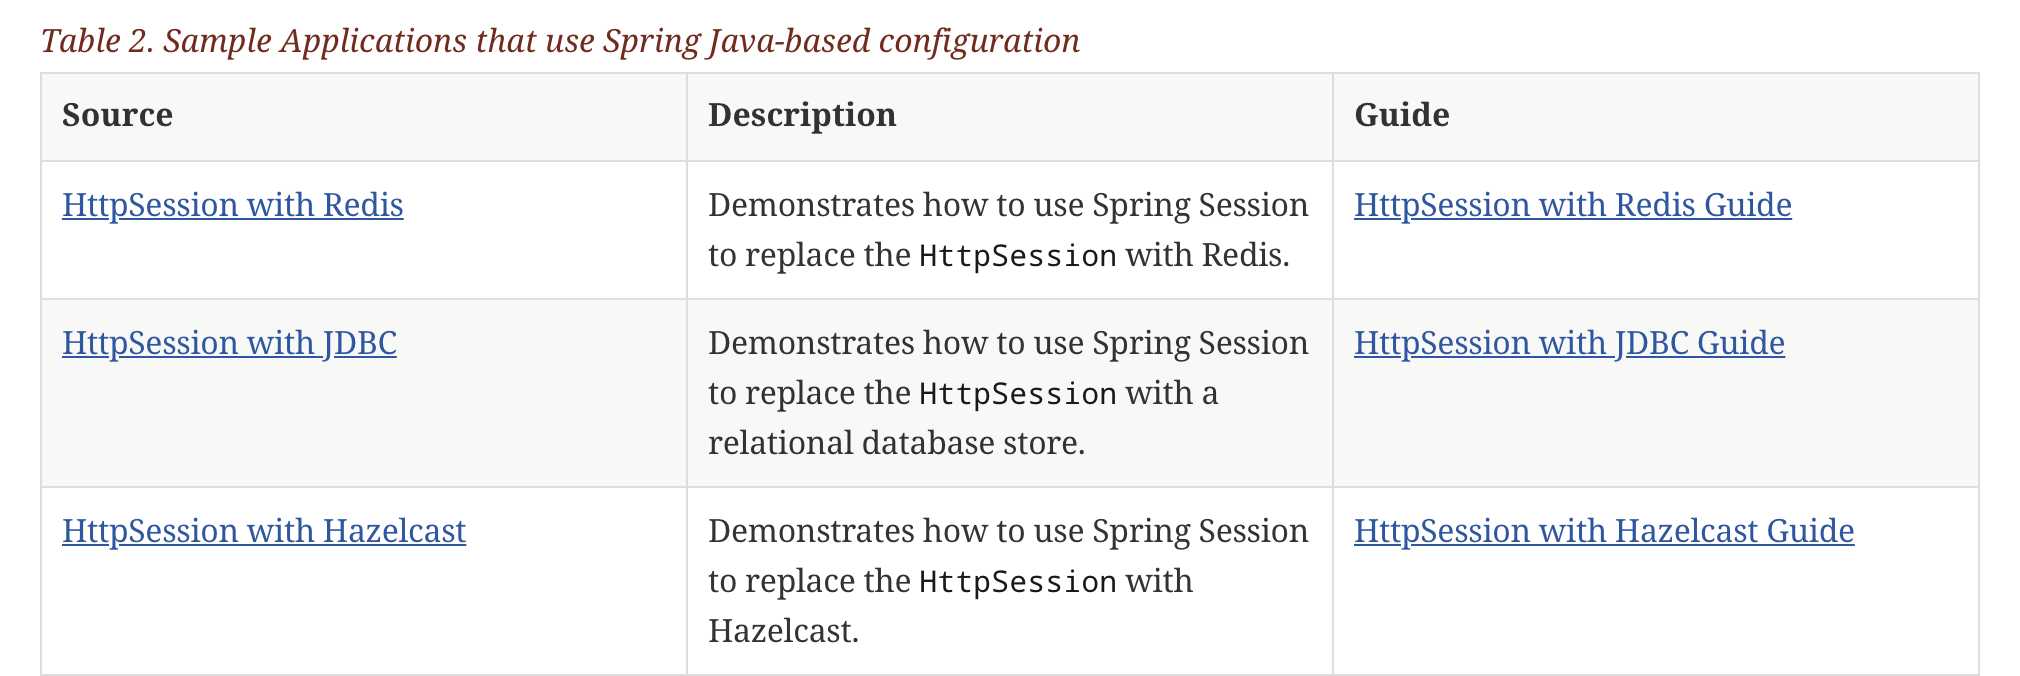The height and width of the screenshot is (676, 2020).
Task: Click 'with Redis.' in the first description
Action: 1207,256
